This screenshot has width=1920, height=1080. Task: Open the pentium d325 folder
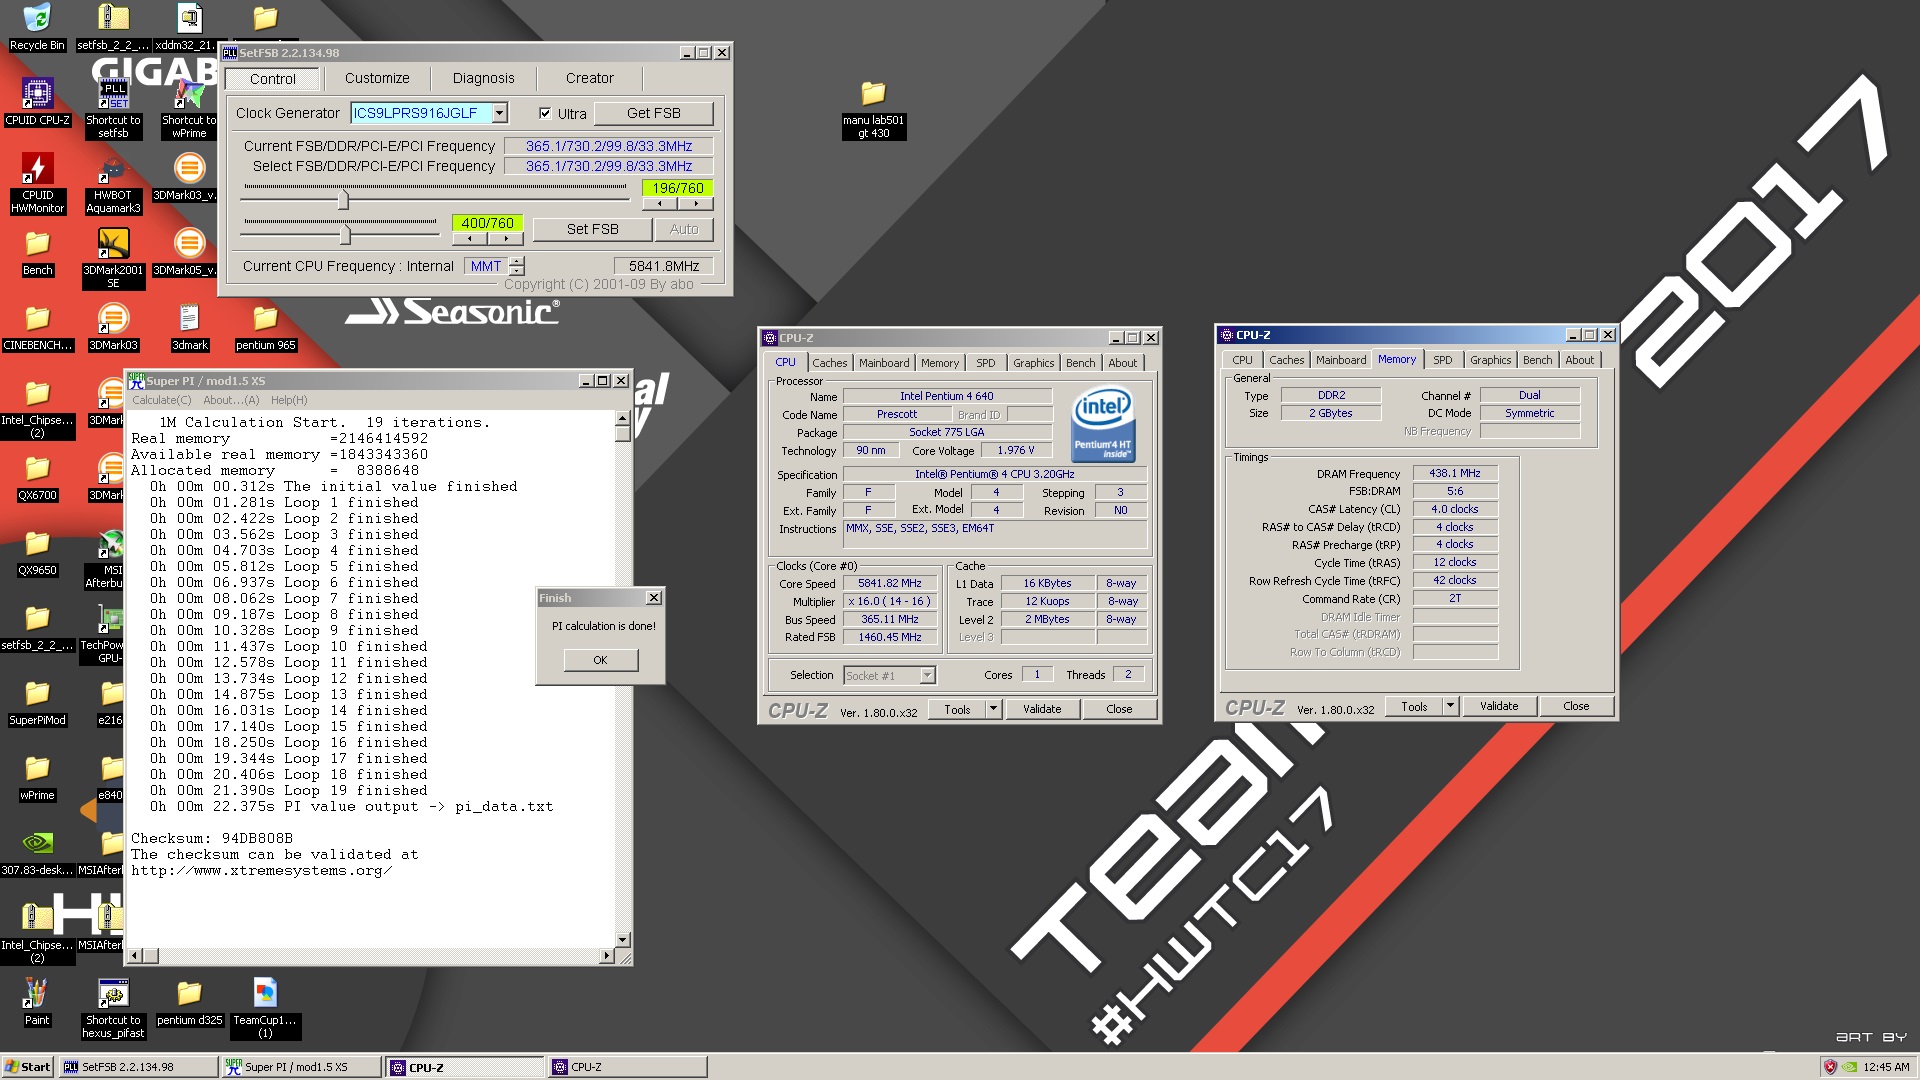(x=189, y=1002)
